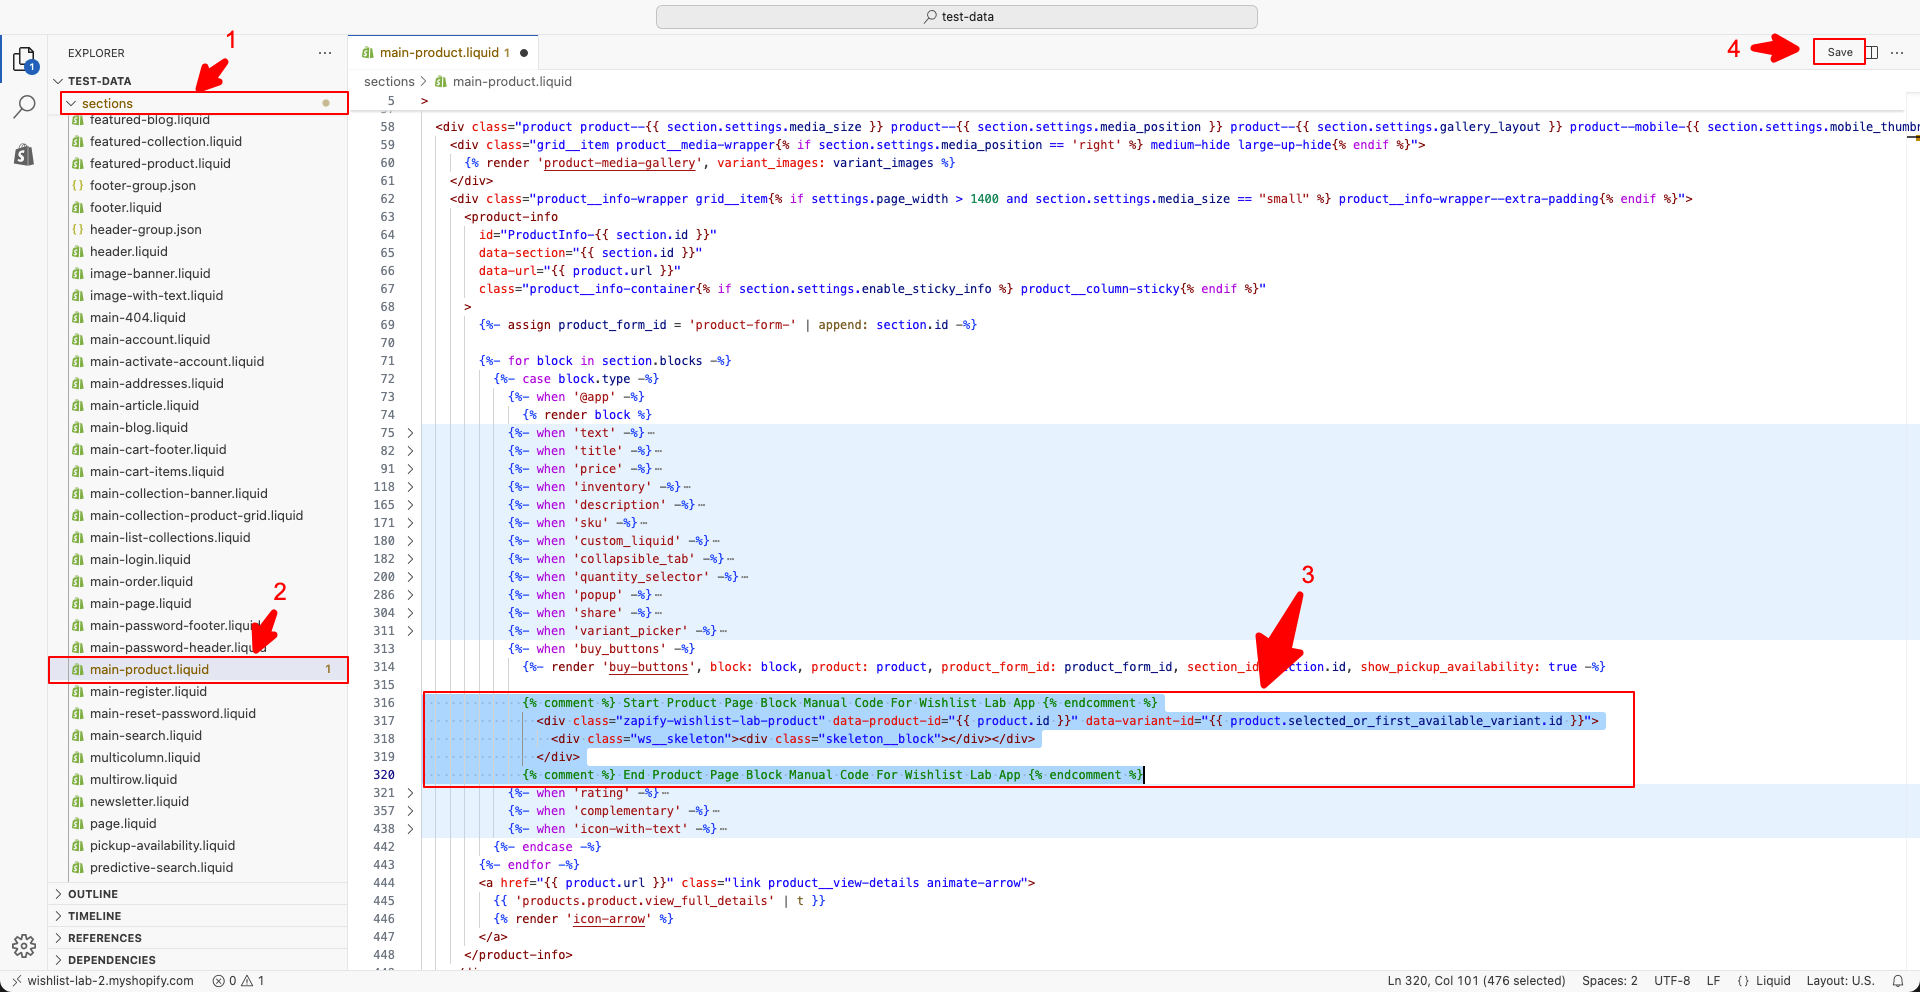Unfold the 'icon-with-text' block at line 438
Image resolution: width=1920 pixels, height=992 pixels.
point(410,829)
